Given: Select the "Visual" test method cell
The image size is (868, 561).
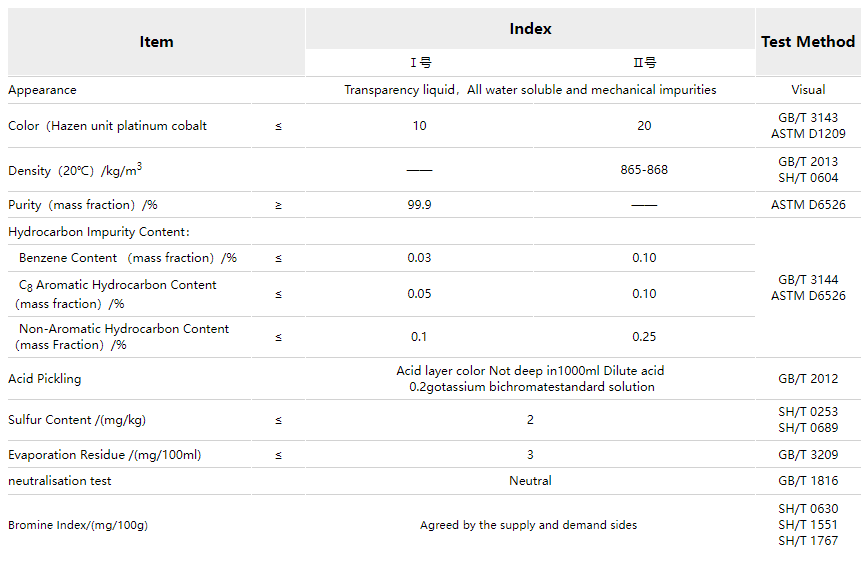Looking at the screenshot, I should (808, 90).
